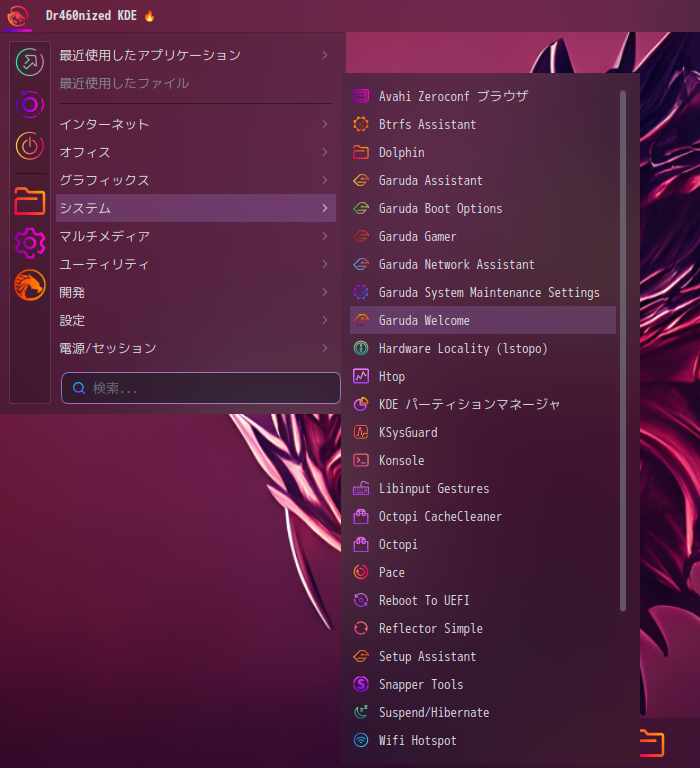This screenshot has height=768, width=700.
Task: Click the settings gear icon in the sidebar
Action: tap(29, 243)
